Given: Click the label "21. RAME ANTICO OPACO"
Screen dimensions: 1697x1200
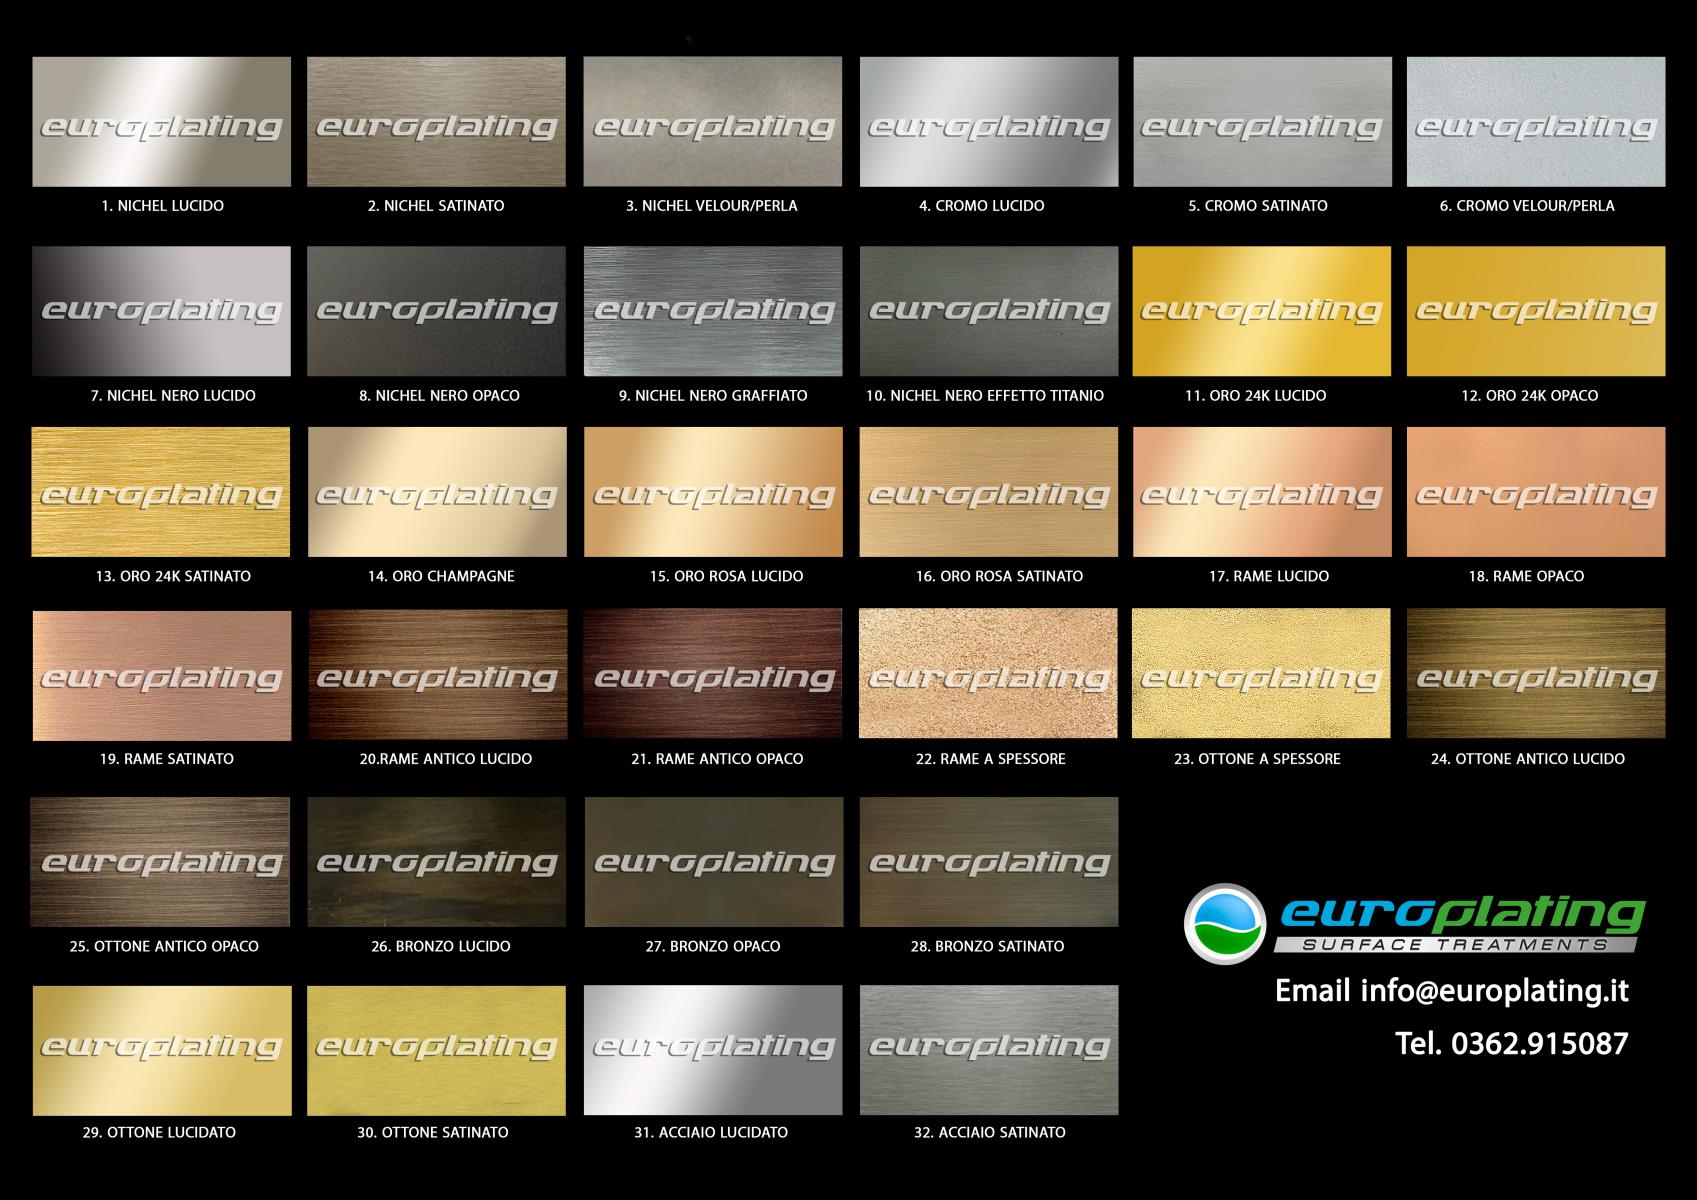Looking at the screenshot, I should point(717,759).
